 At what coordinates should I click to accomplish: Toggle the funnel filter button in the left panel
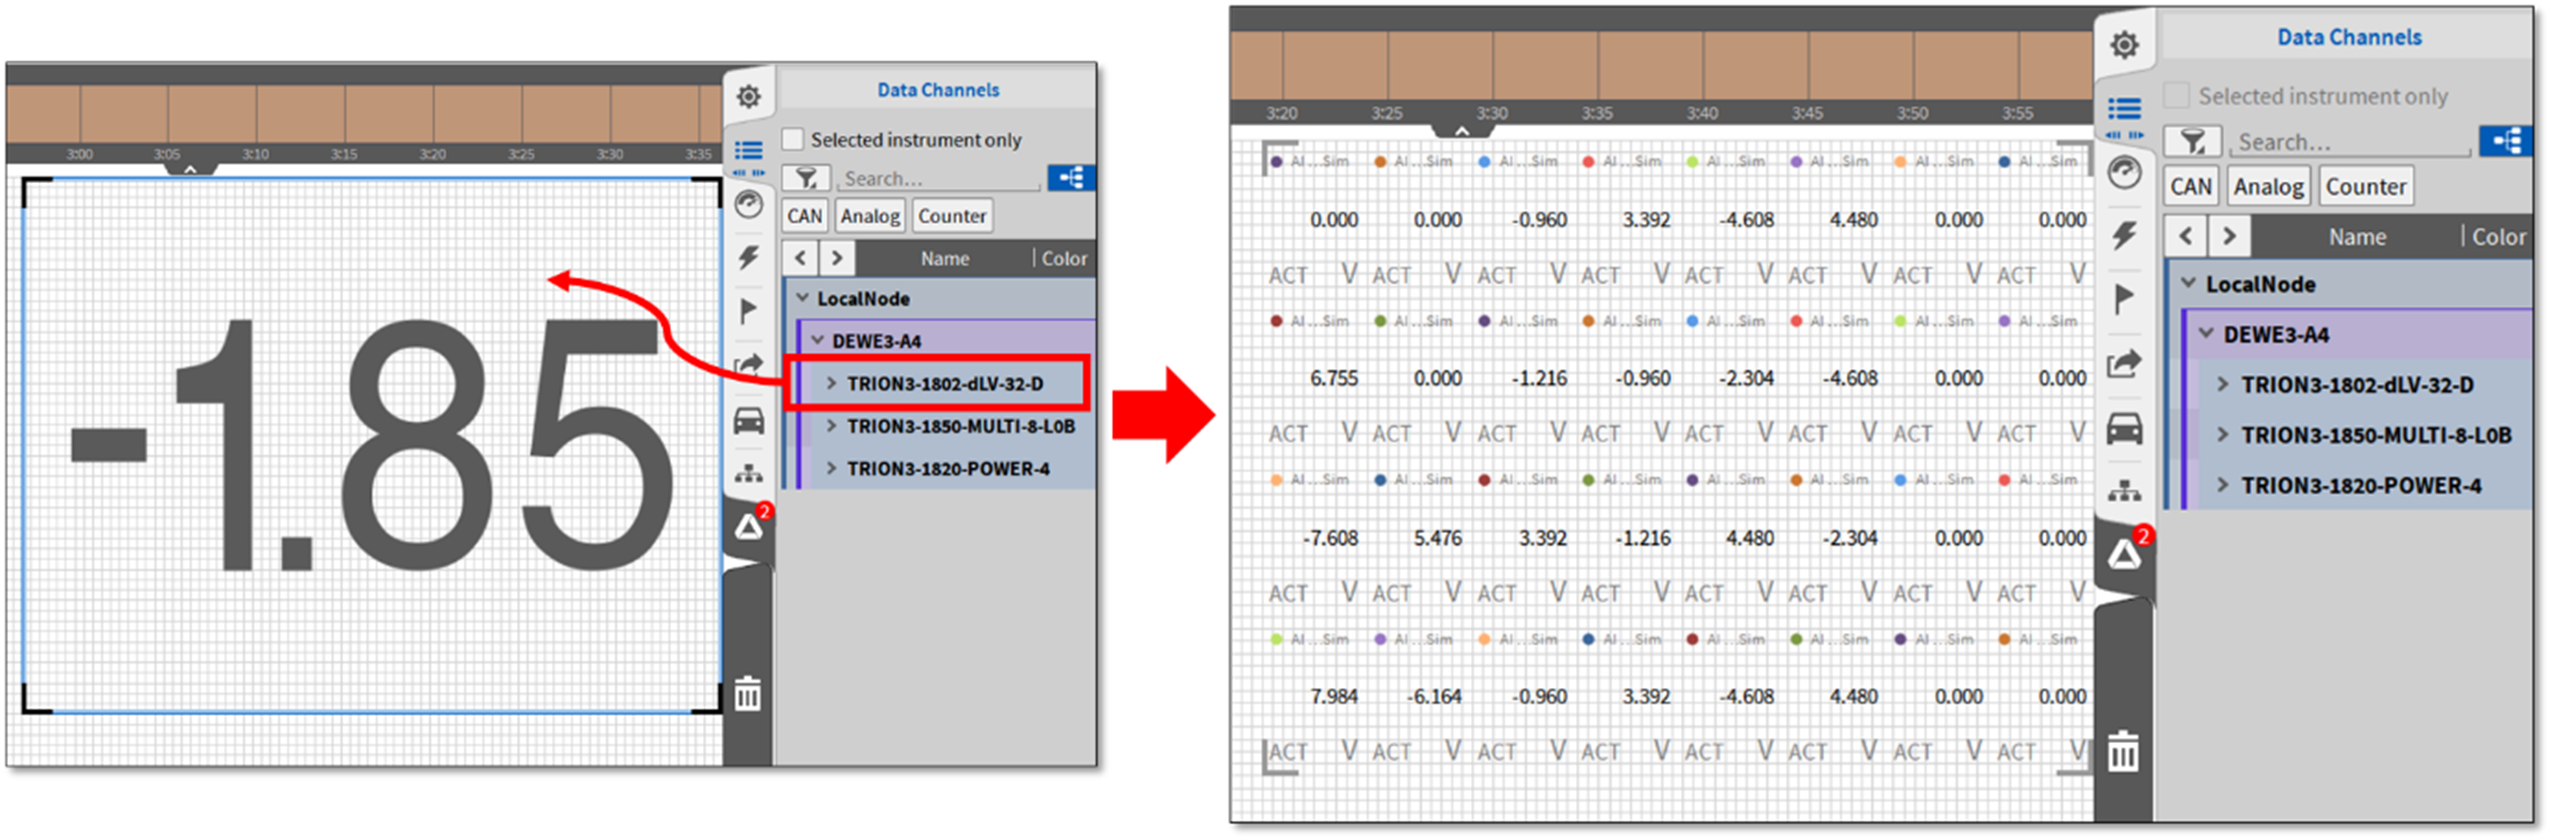806,178
